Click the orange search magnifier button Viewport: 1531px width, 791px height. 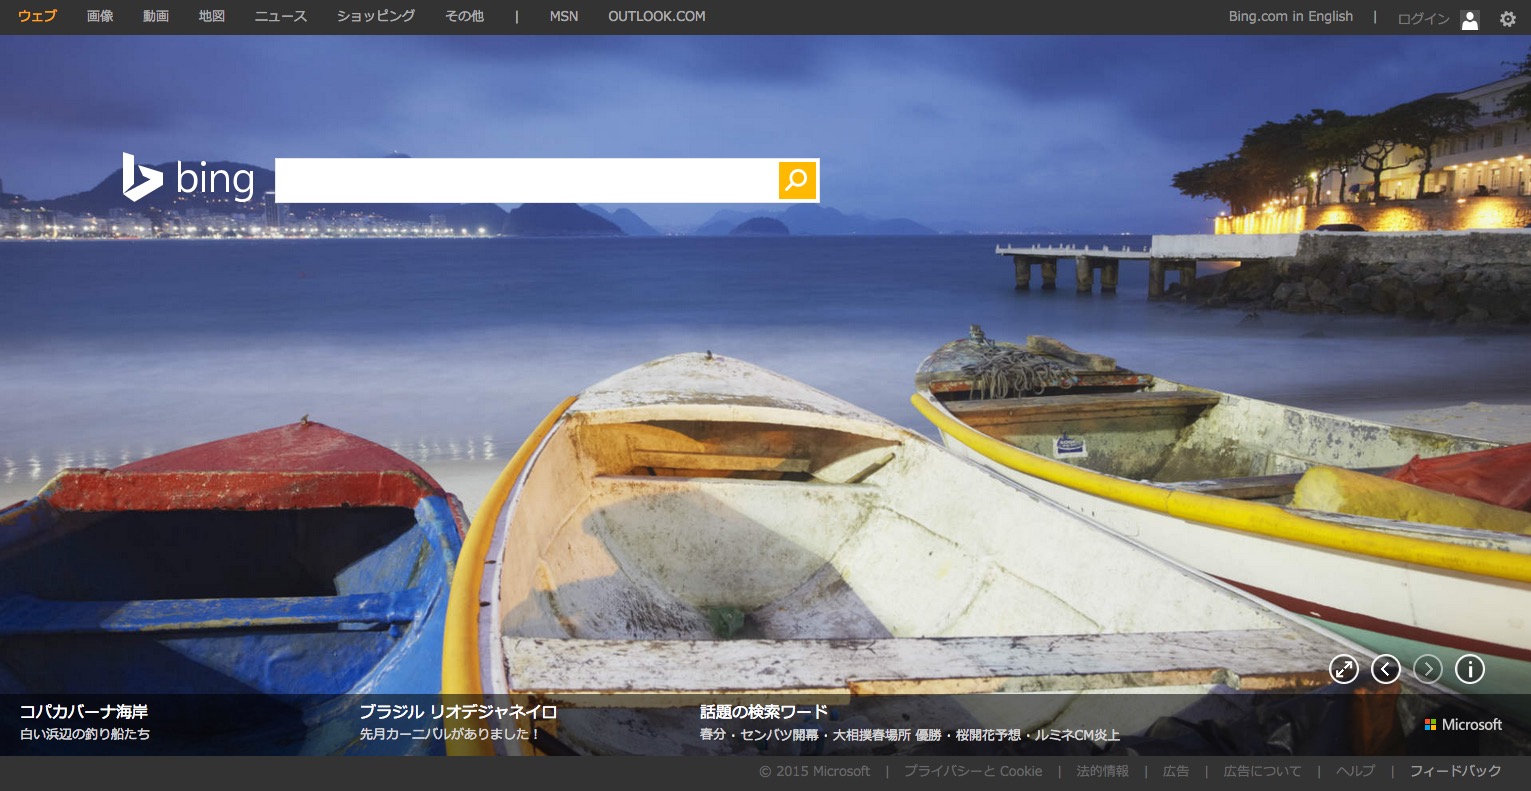point(797,180)
